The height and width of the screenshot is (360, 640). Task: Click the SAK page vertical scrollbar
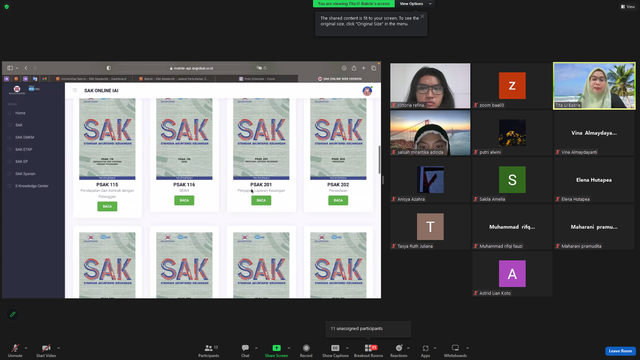[380, 159]
